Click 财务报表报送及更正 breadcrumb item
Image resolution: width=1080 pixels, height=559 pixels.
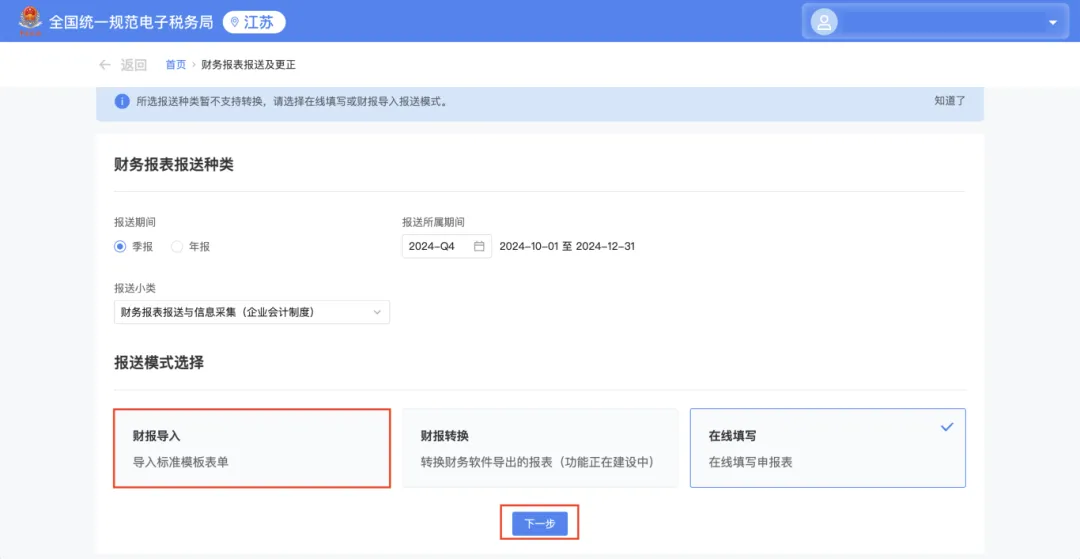(248, 65)
